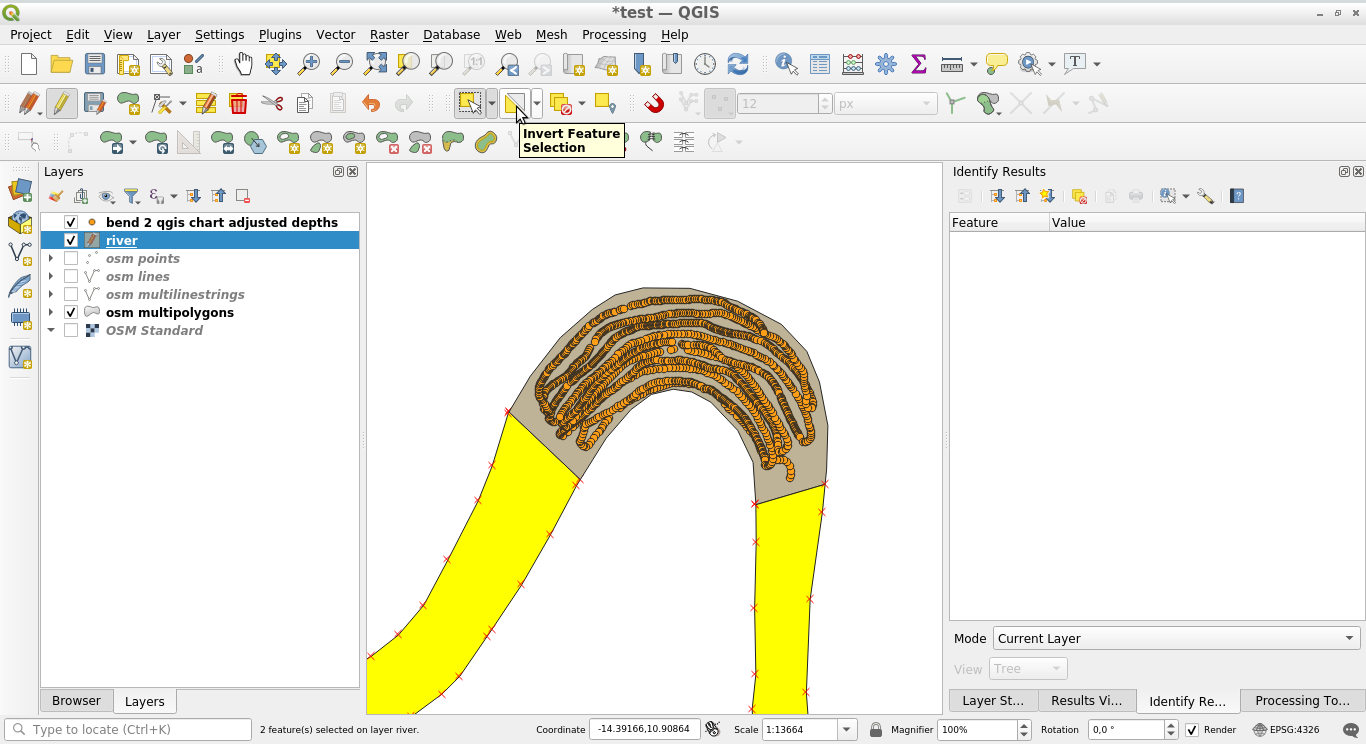Delete selected features with trash icon
Image resolution: width=1366 pixels, height=744 pixels.
238,103
